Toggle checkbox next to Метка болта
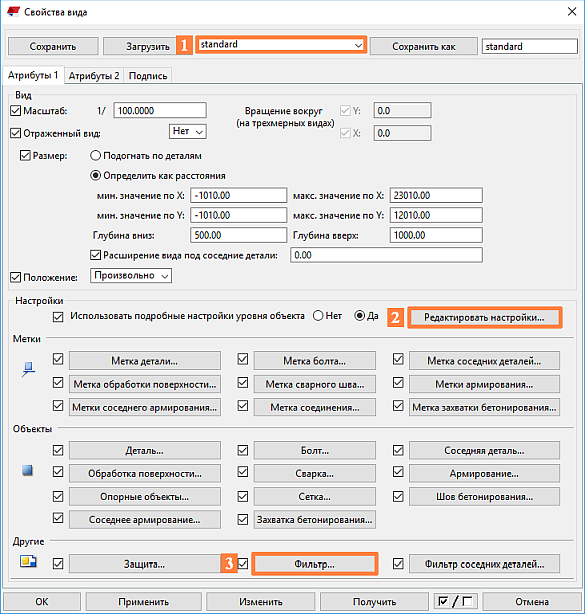 (x=243, y=359)
